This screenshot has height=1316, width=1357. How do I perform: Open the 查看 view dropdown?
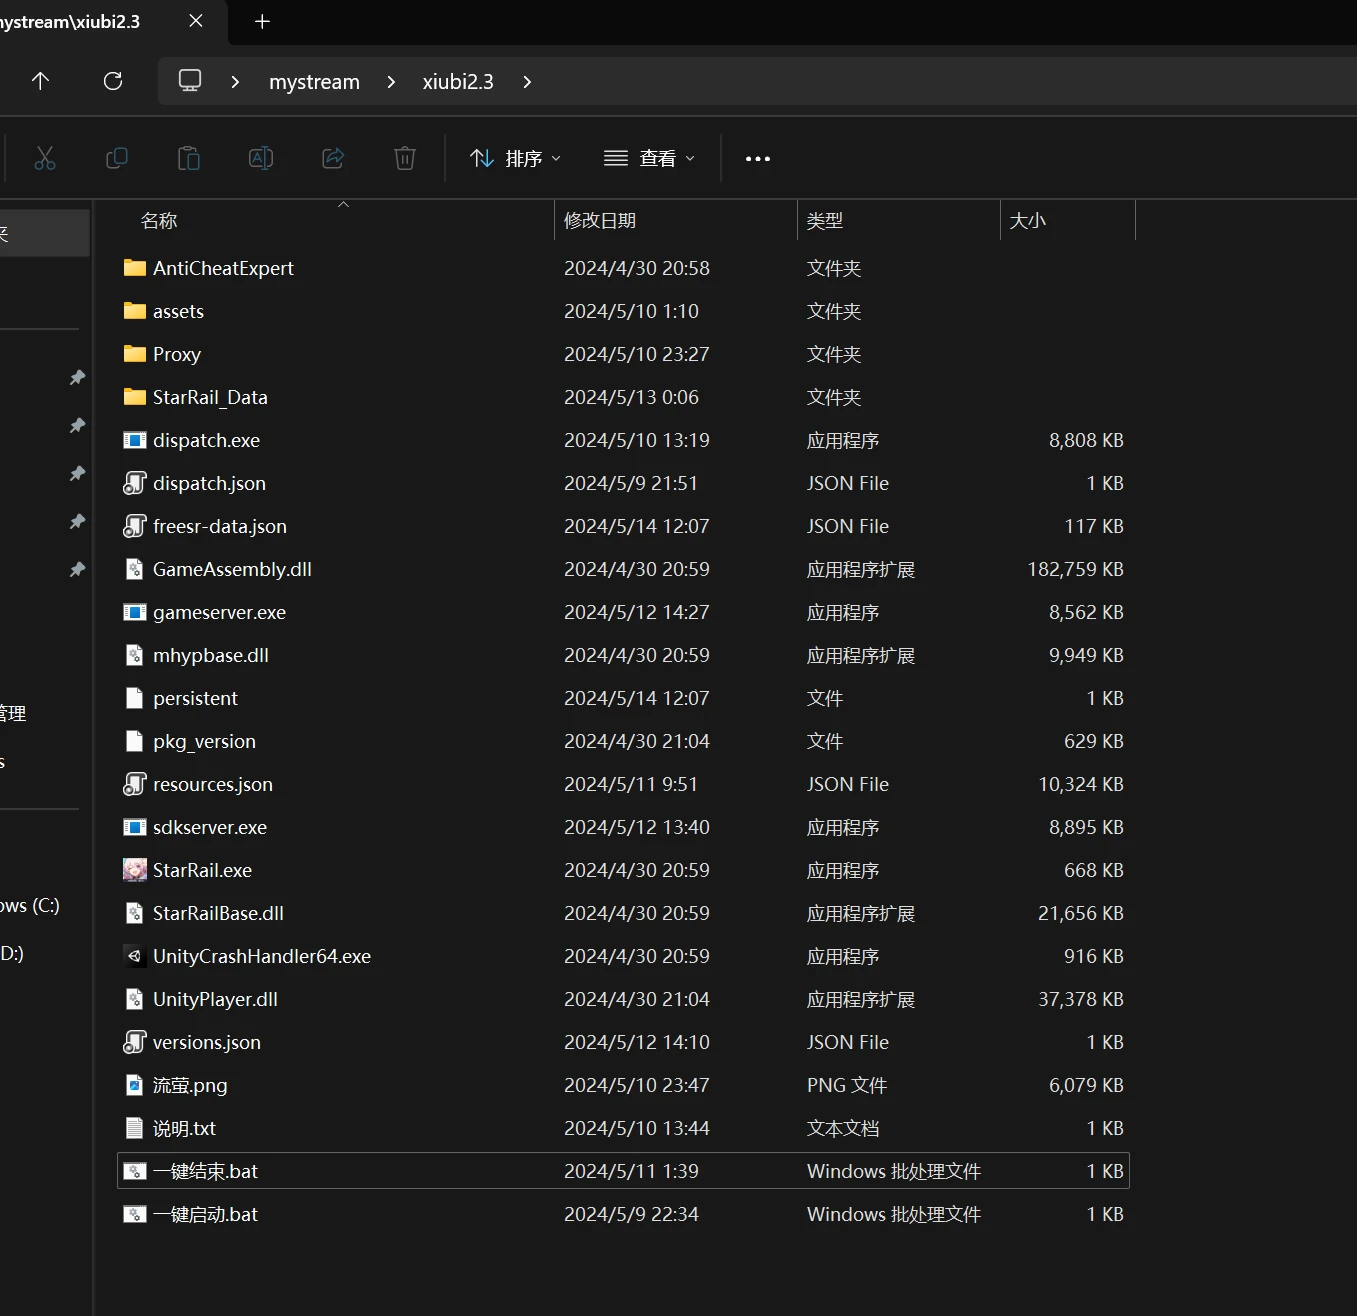(649, 158)
